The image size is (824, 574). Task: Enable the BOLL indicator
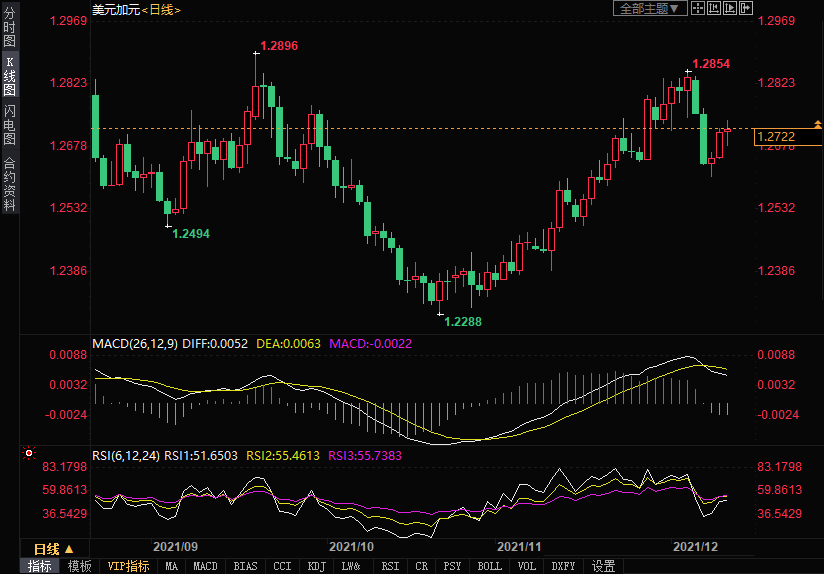(x=489, y=566)
